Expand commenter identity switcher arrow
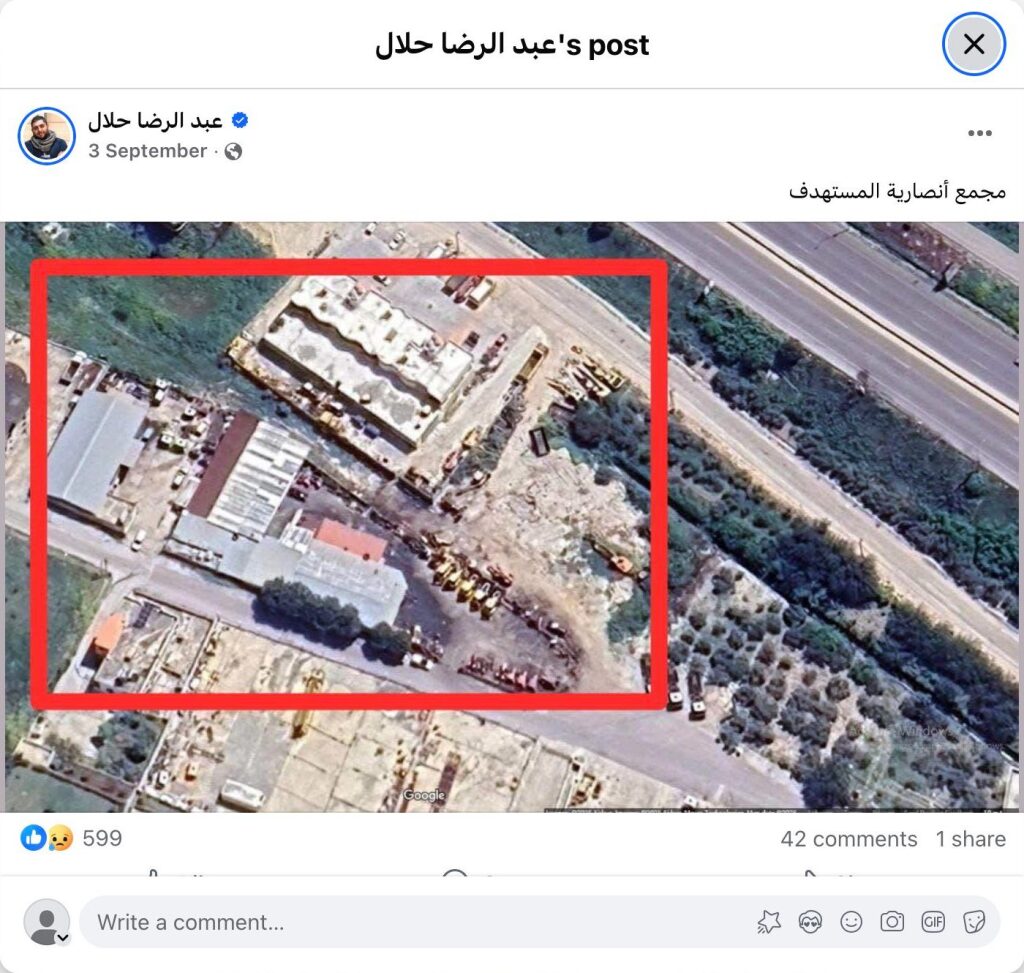The image size is (1024, 973). tap(63, 938)
